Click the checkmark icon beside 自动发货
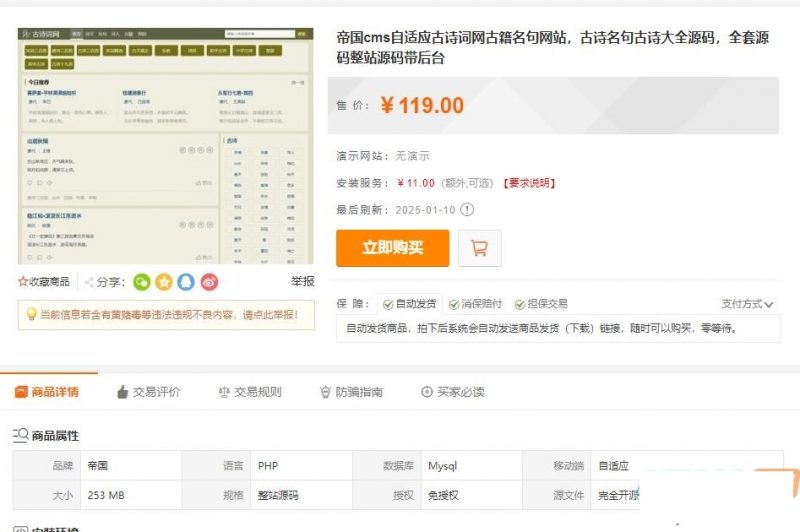 (388, 305)
